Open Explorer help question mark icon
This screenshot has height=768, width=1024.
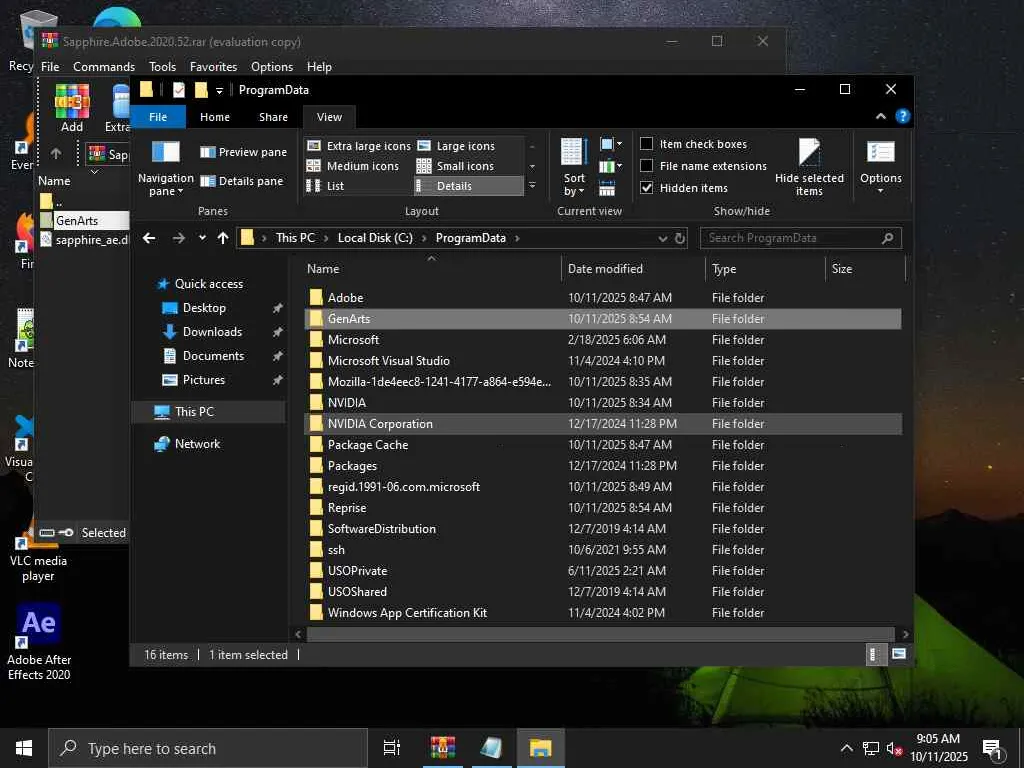903,116
